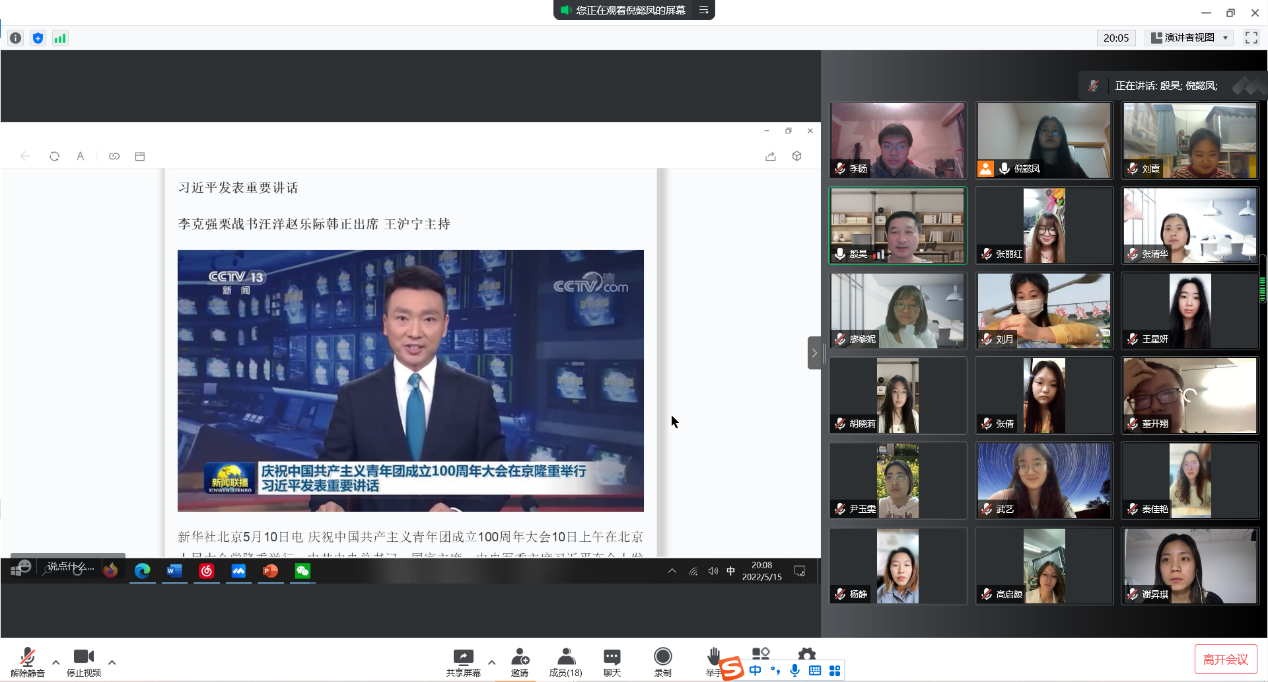The height and width of the screenshot is (682, 1268).
Task: Select 殷昊's highlighted video thumbnail
Action: (897, 225)
